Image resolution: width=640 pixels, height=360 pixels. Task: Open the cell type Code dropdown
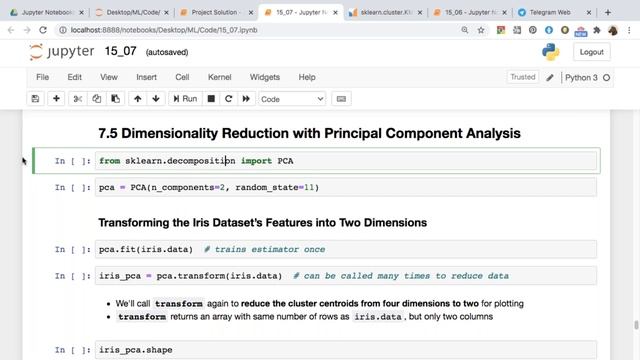click(x=292, y=99)
